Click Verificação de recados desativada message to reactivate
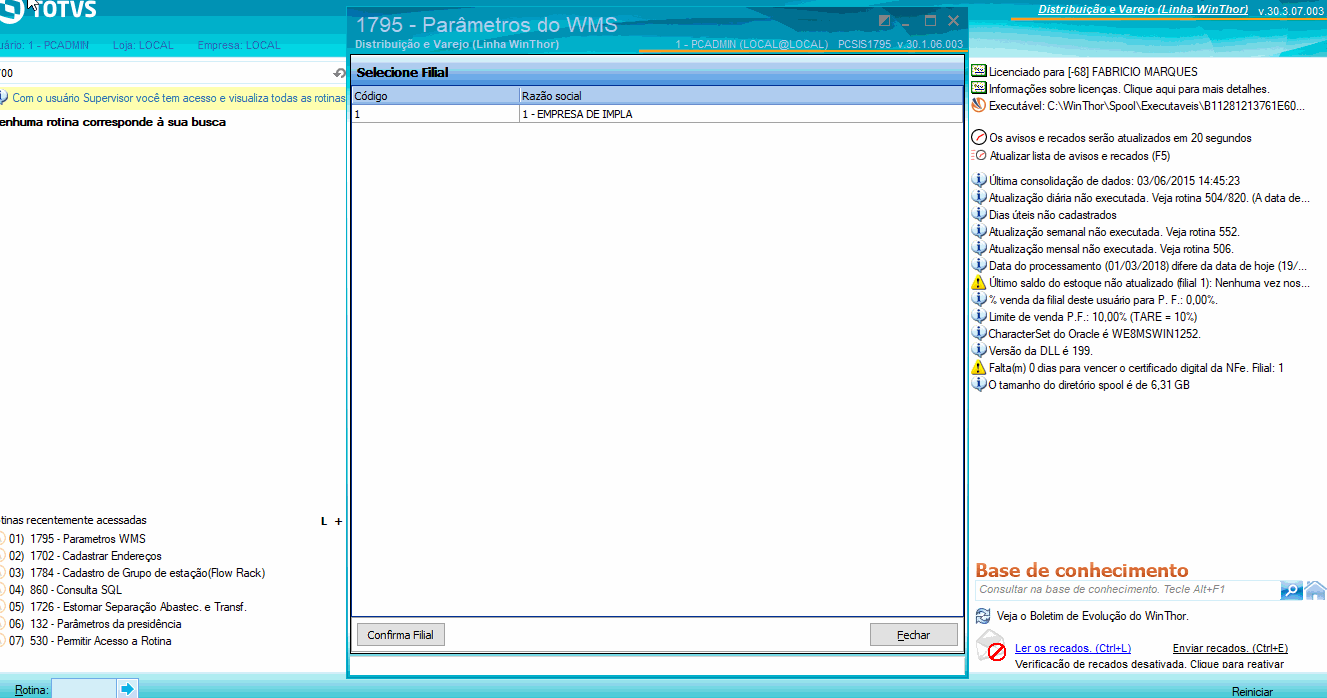This screenshot has width=1327, height=698. tap(1149, 664)
